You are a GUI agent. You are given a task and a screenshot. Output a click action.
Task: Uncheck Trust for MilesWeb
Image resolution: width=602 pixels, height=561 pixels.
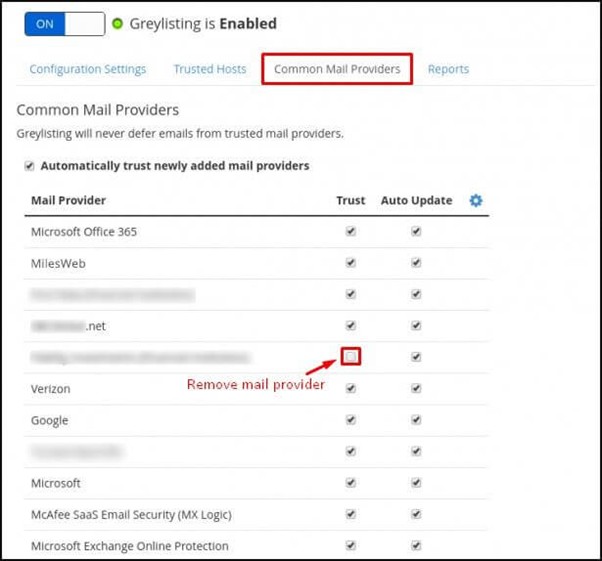[350, 263]
